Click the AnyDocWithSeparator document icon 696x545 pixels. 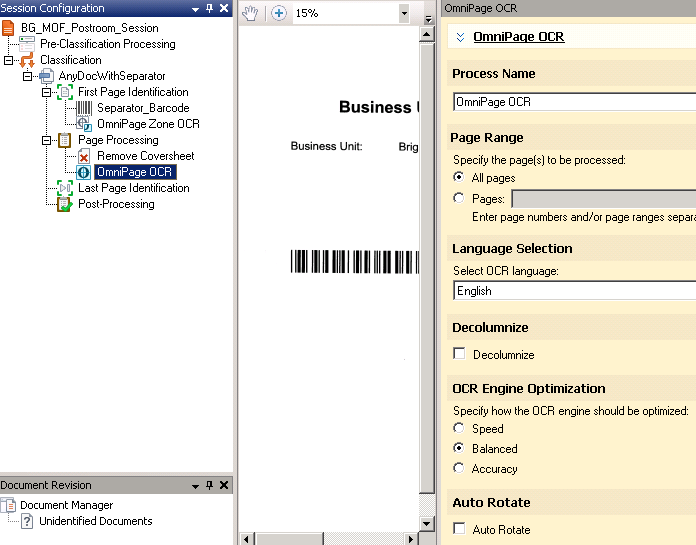[x=47, y=76]
